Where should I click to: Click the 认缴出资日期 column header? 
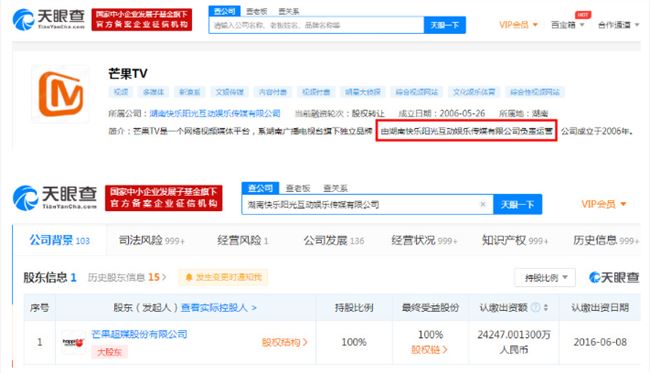tap(600, 308)
